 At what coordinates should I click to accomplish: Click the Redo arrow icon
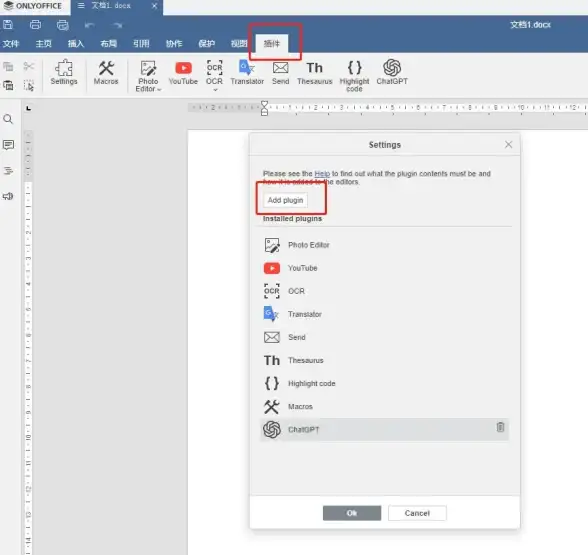tap(117, 25)
